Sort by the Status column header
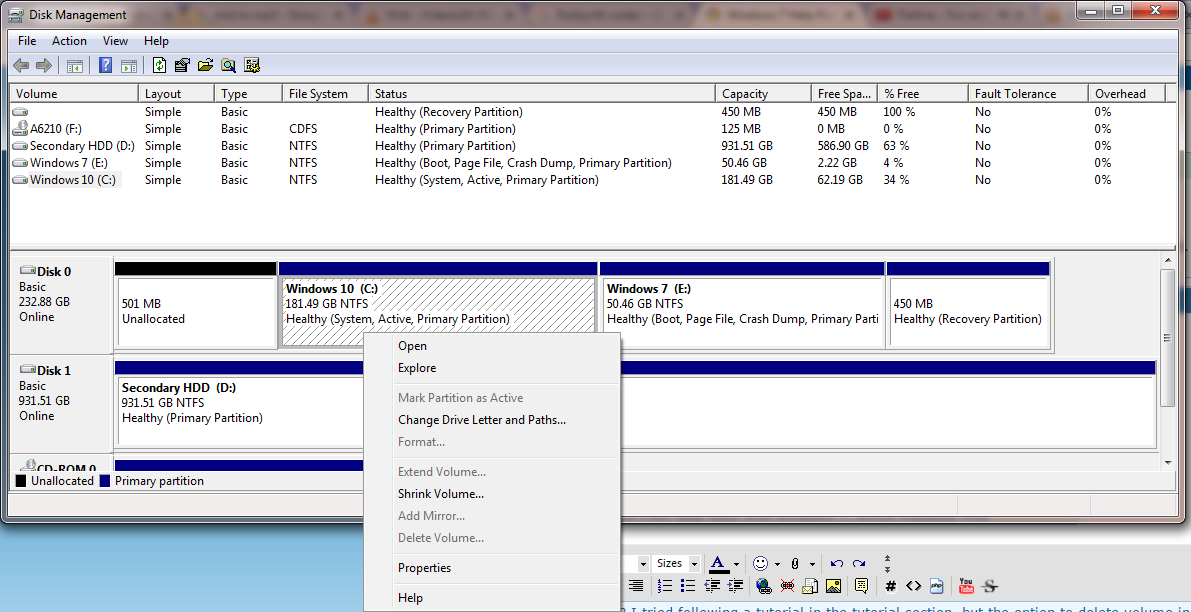Viewport: 1191px width, 612px height. coord(542,94)
